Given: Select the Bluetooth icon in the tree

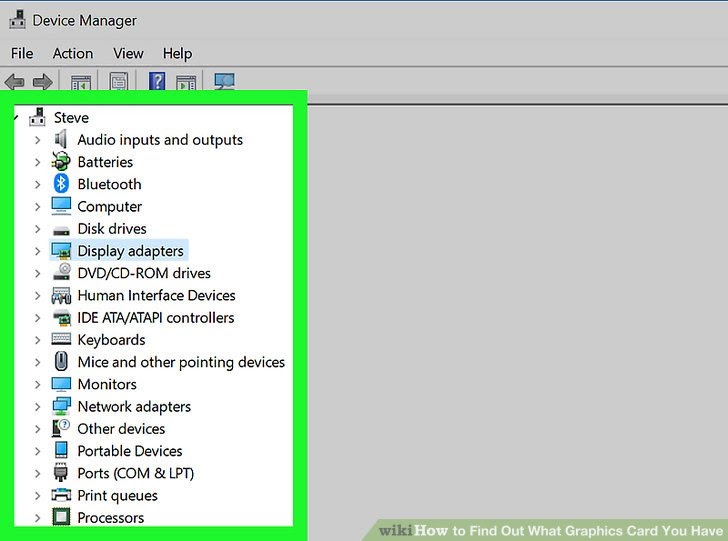Looking at the screenshot, I should (x=61, y=184).
